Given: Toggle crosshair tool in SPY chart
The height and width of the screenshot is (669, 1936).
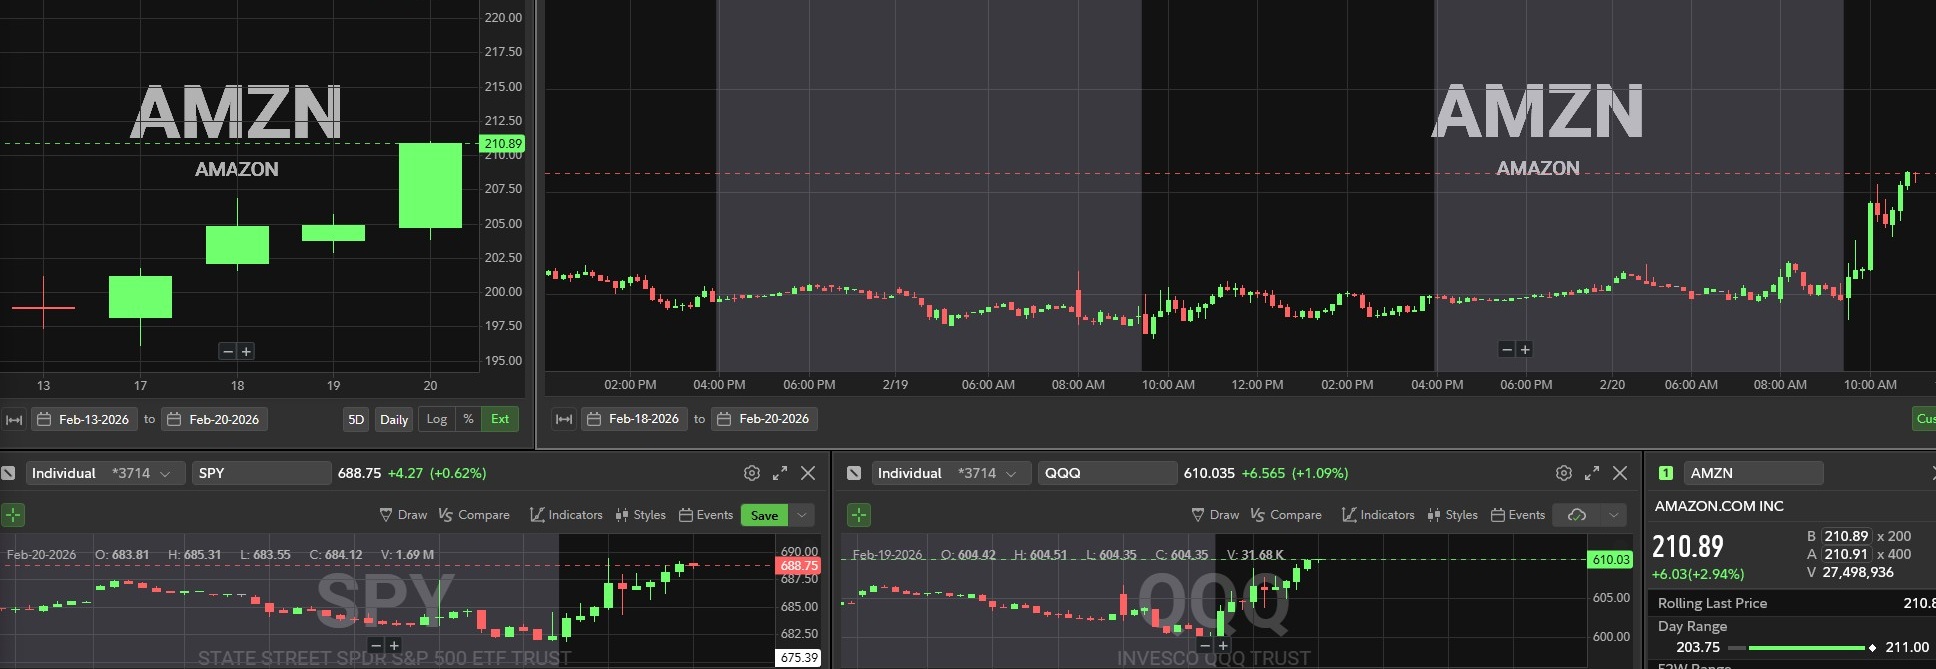Looking at the screenshot, I should click(13, 515).
